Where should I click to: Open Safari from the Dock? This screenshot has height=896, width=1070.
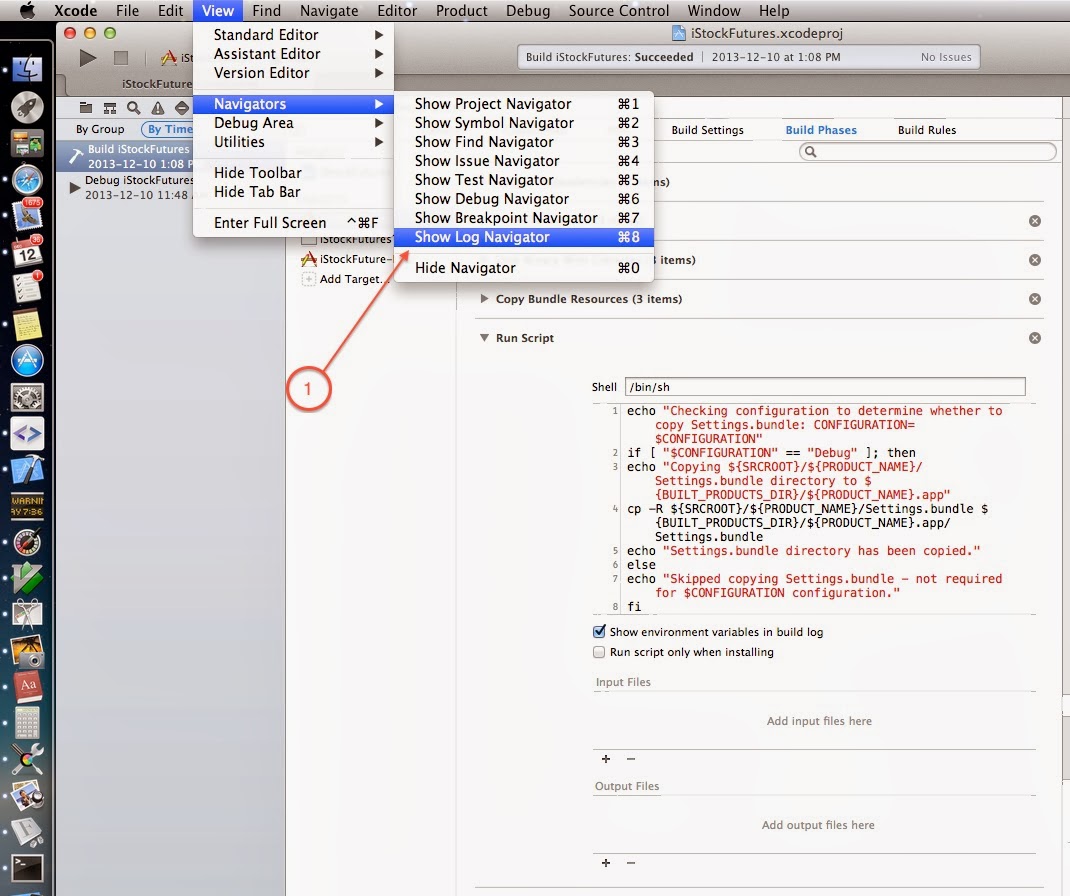(x=27, y=180)
